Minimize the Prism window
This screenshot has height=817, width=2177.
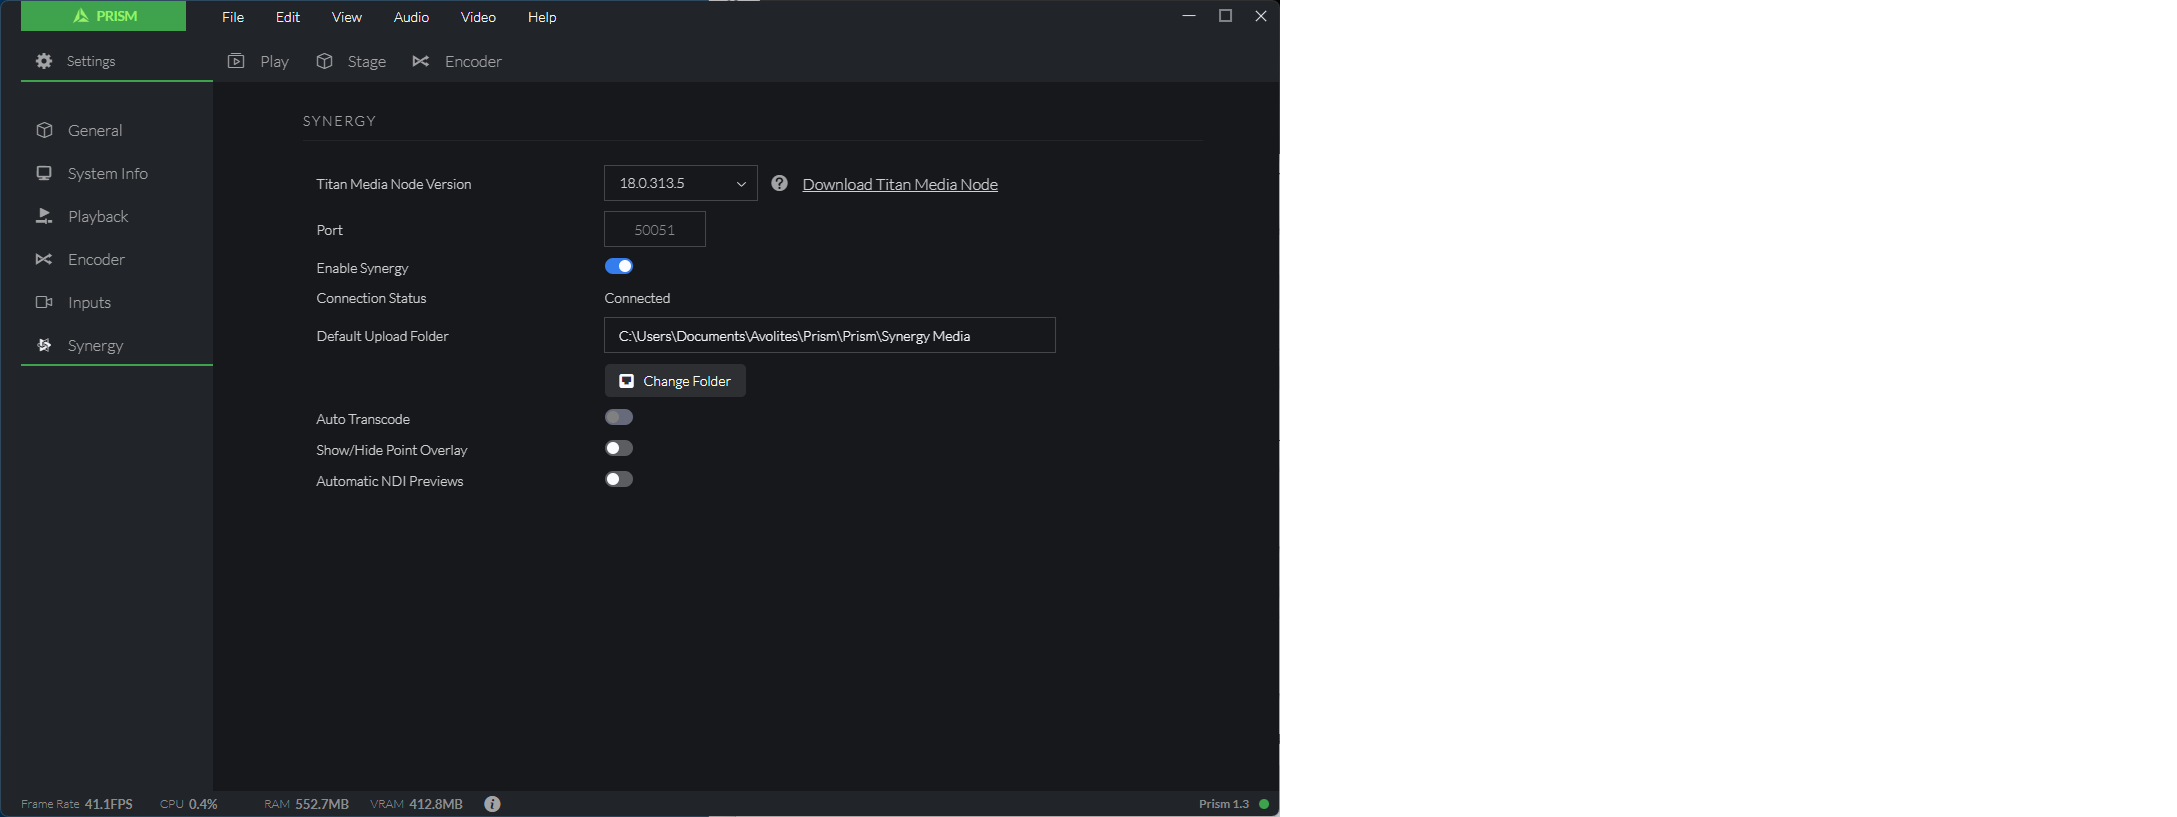(x=1189, y=16)
